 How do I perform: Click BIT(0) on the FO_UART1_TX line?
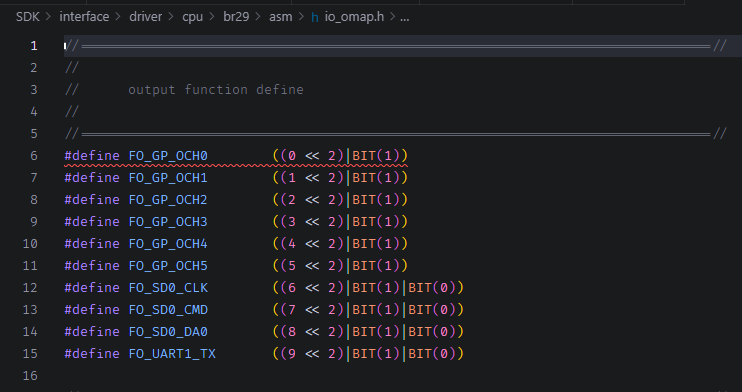[x=432, y=354]
